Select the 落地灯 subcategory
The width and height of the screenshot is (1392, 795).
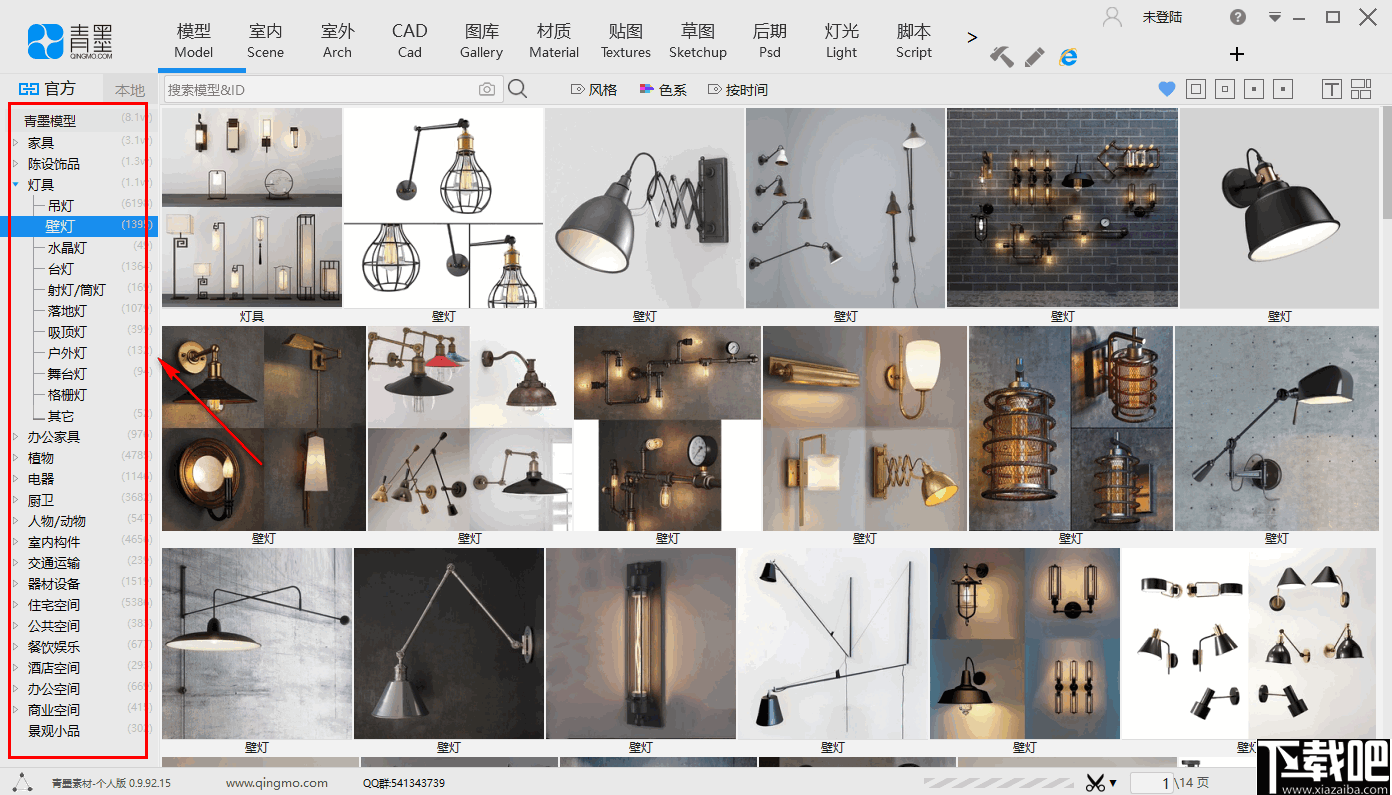pyautogui.click(x=67, y=311)
